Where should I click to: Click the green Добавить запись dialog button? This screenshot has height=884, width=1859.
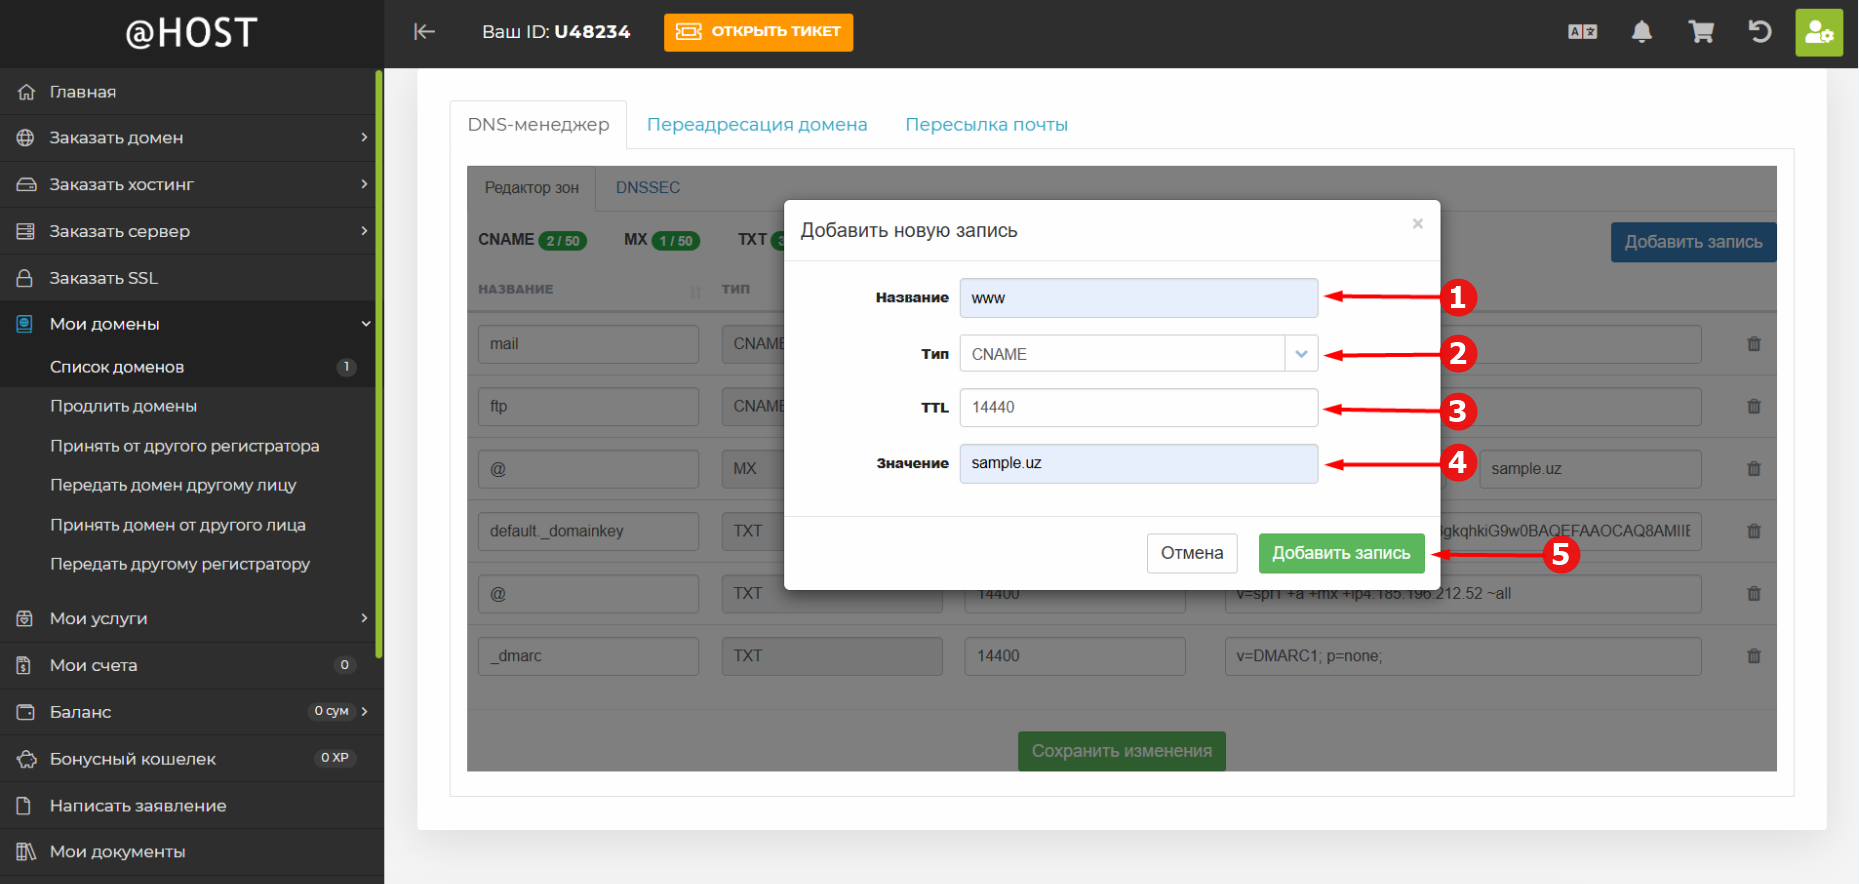tap(1341, 553)
